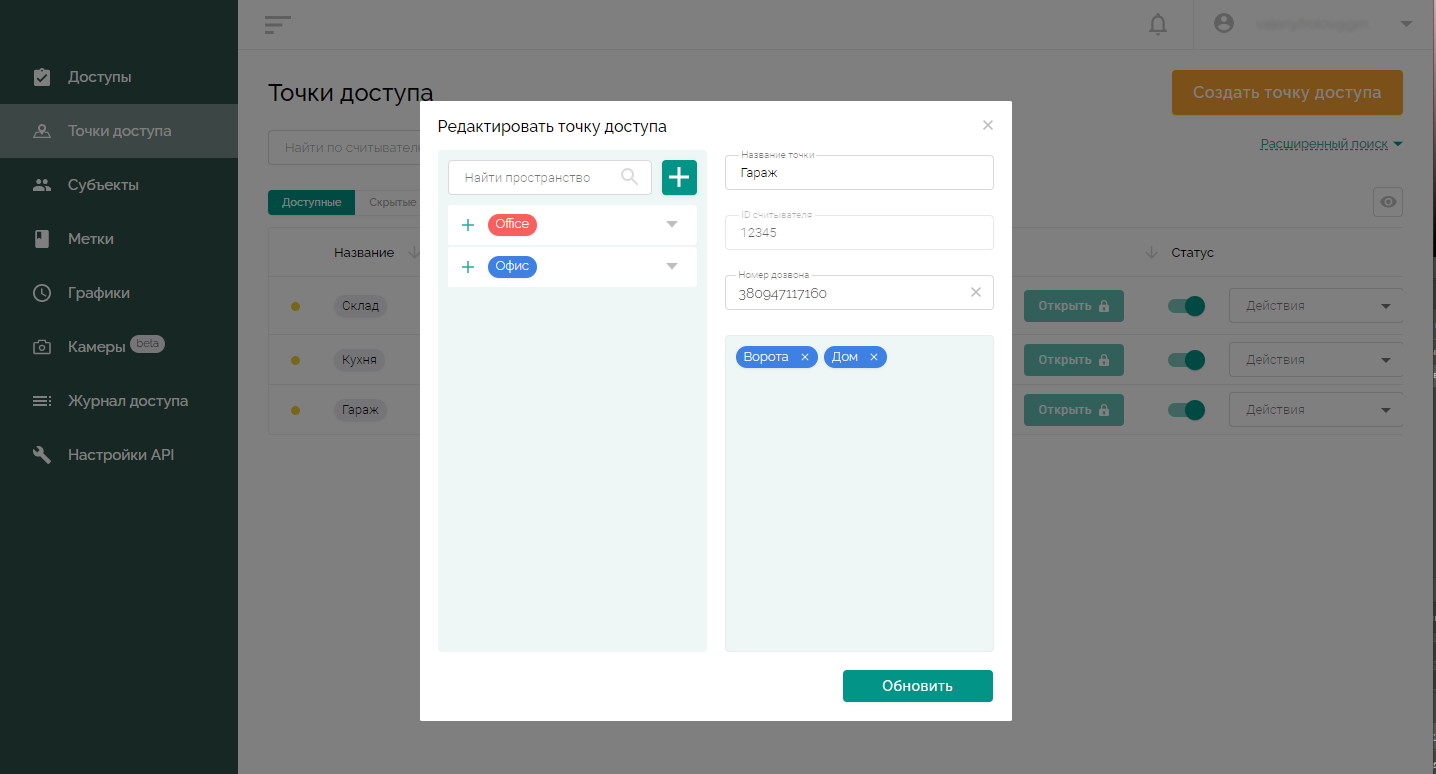
Task: Clear the Номер дозвона field with x
Action: [976, 292]
